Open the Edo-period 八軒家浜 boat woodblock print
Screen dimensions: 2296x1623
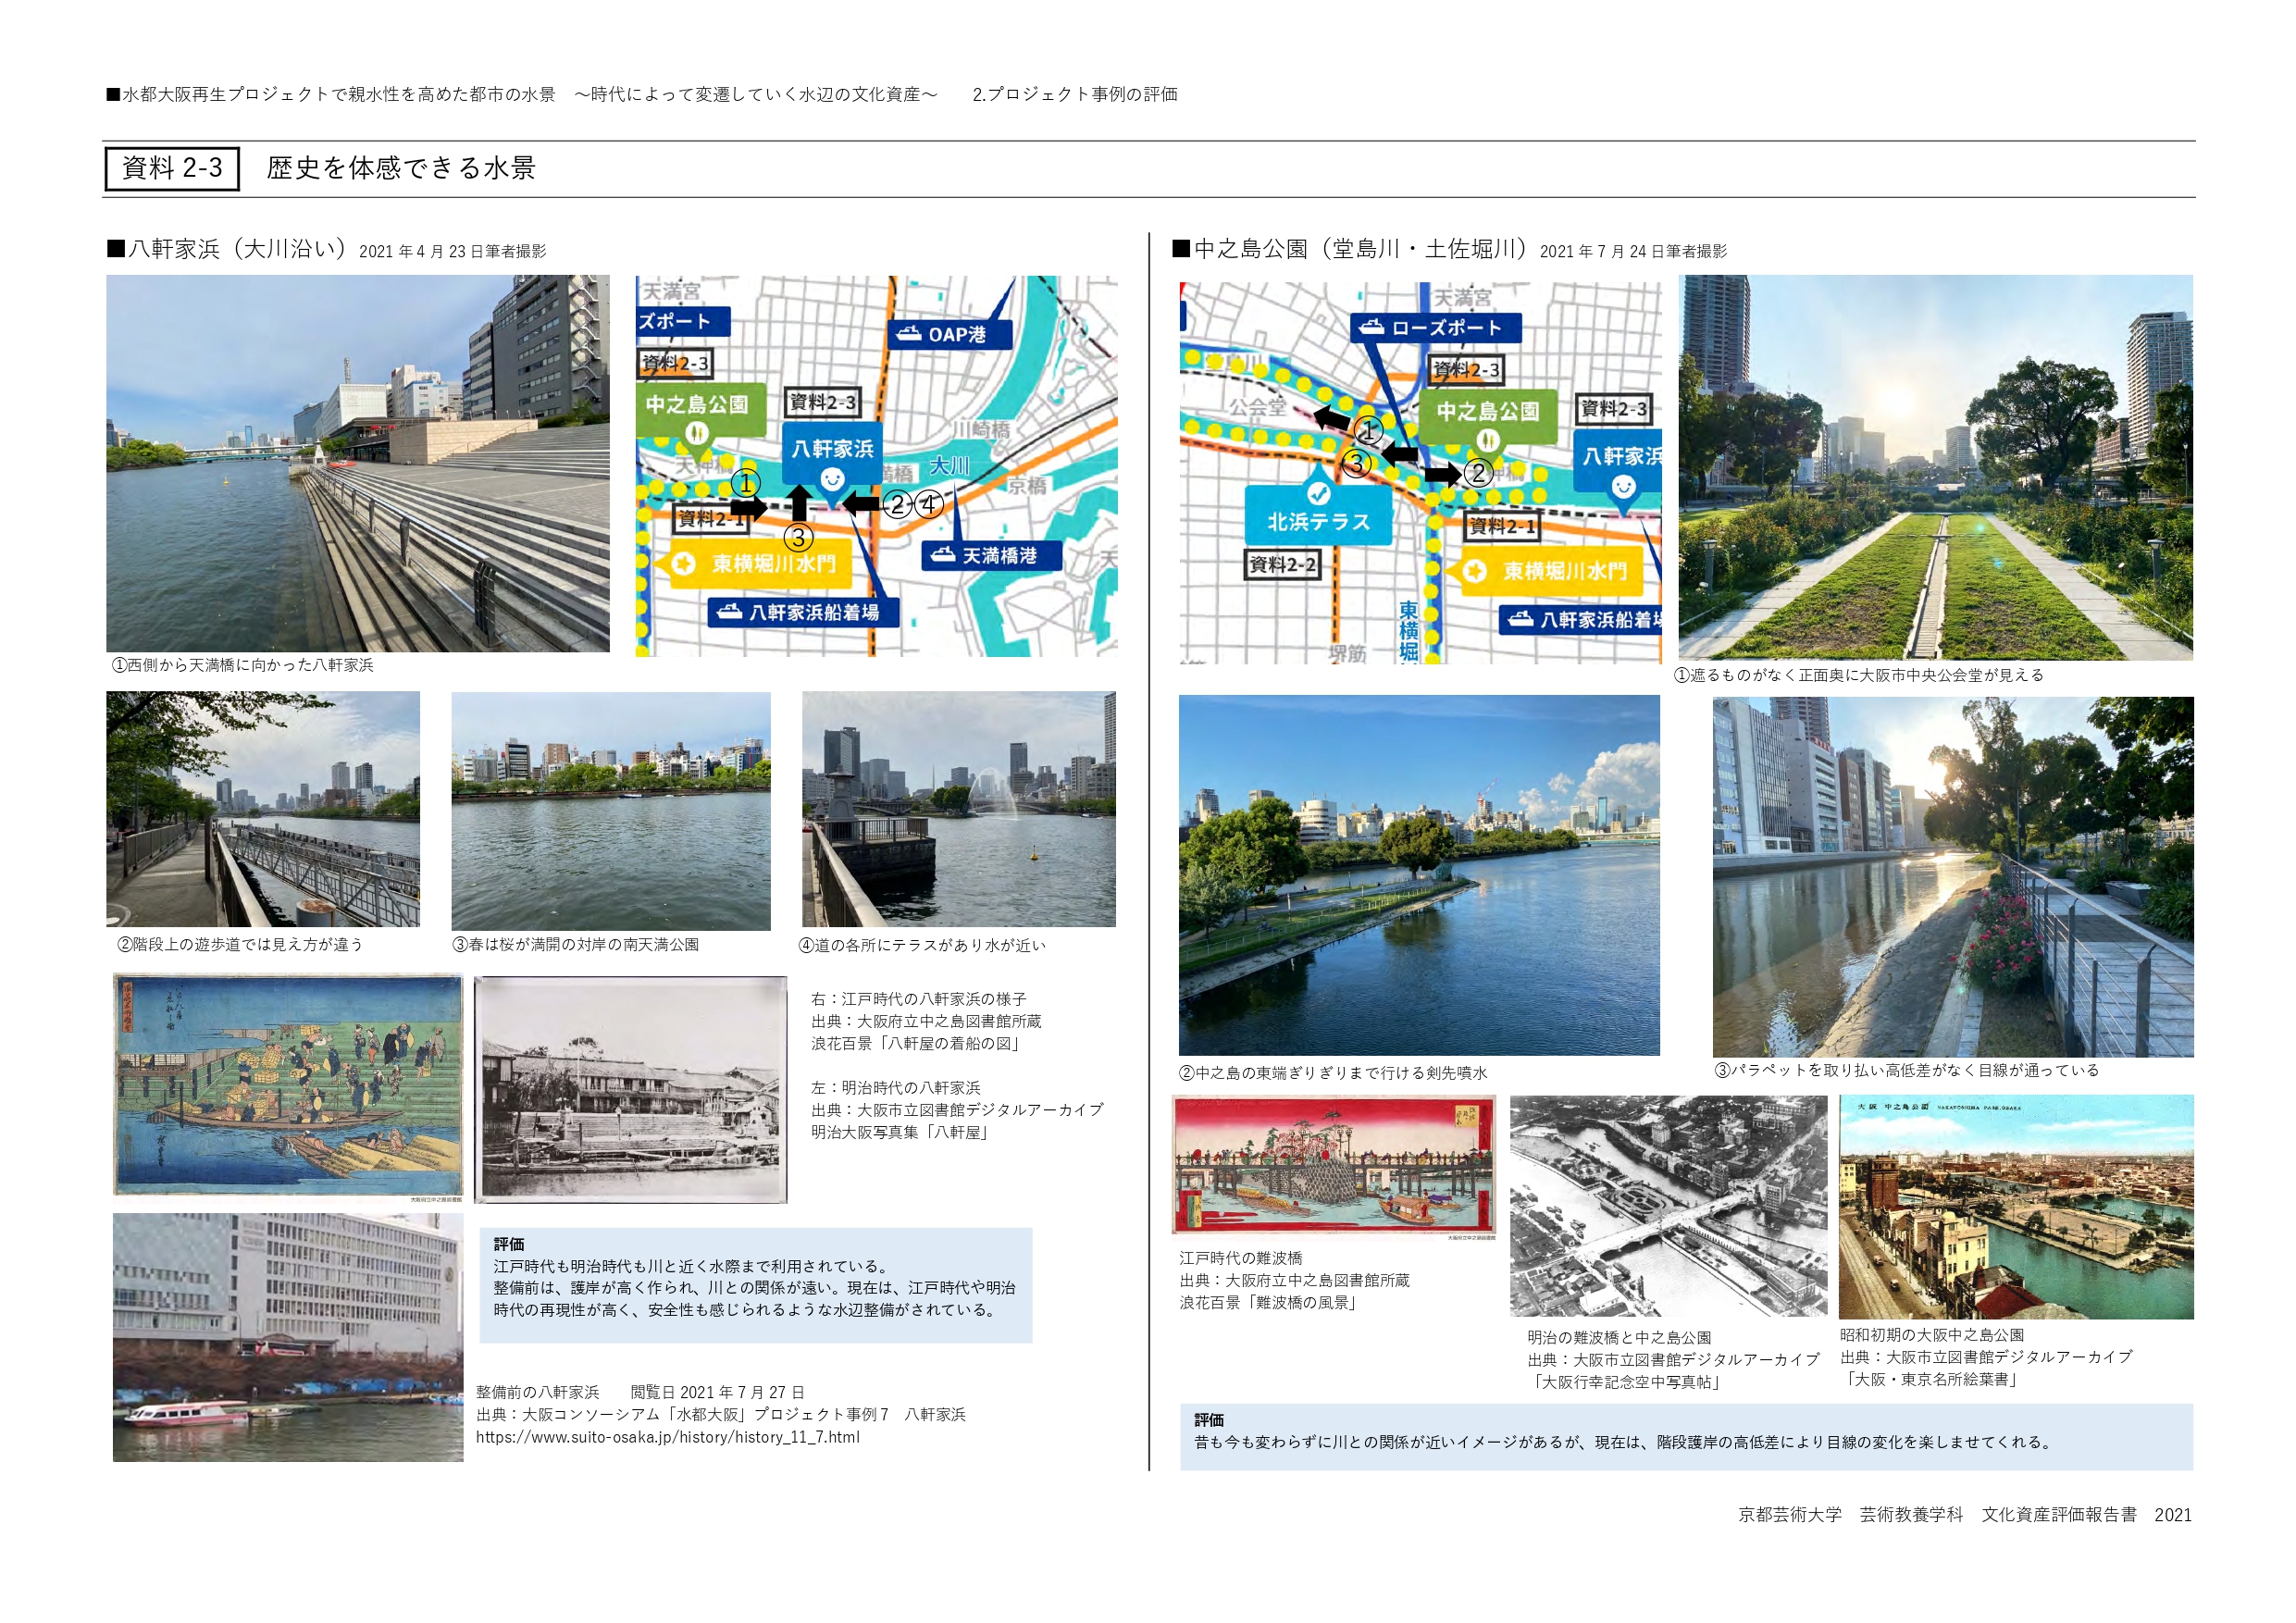[288, 1085]
